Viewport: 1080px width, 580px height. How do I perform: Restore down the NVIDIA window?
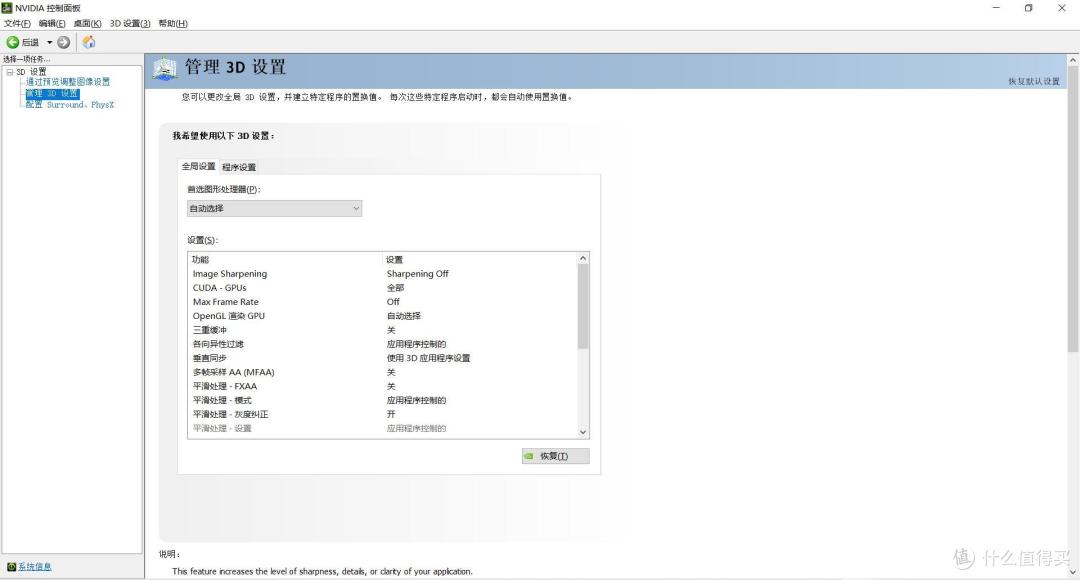pos(1028,8)
